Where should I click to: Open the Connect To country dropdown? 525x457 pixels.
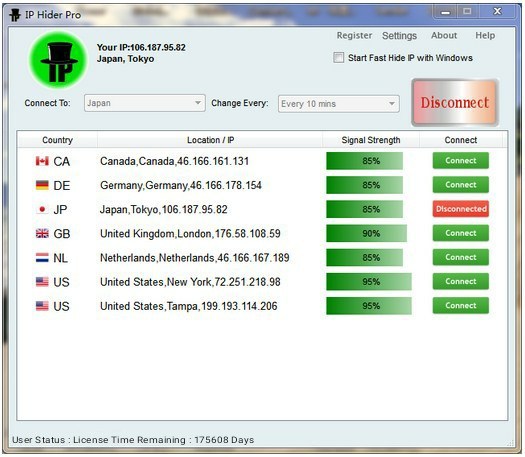[x=145, y=103]
